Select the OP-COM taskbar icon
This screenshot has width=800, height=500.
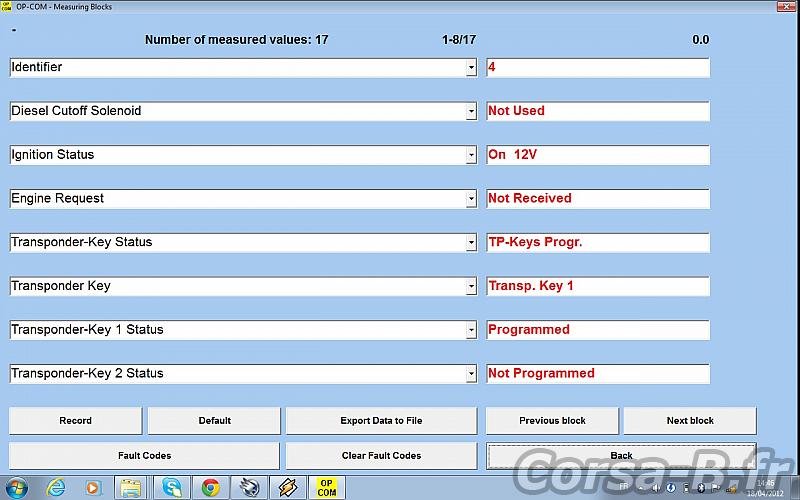click(x=327, y=488)
